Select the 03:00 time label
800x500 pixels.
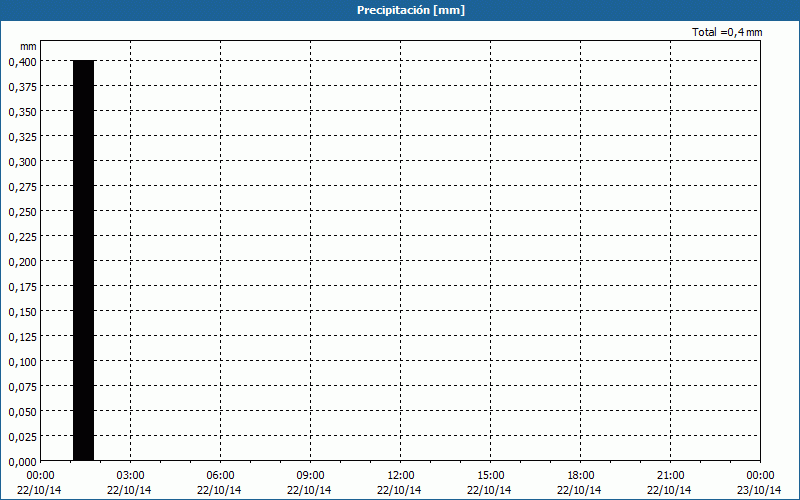tap(130, 476)
